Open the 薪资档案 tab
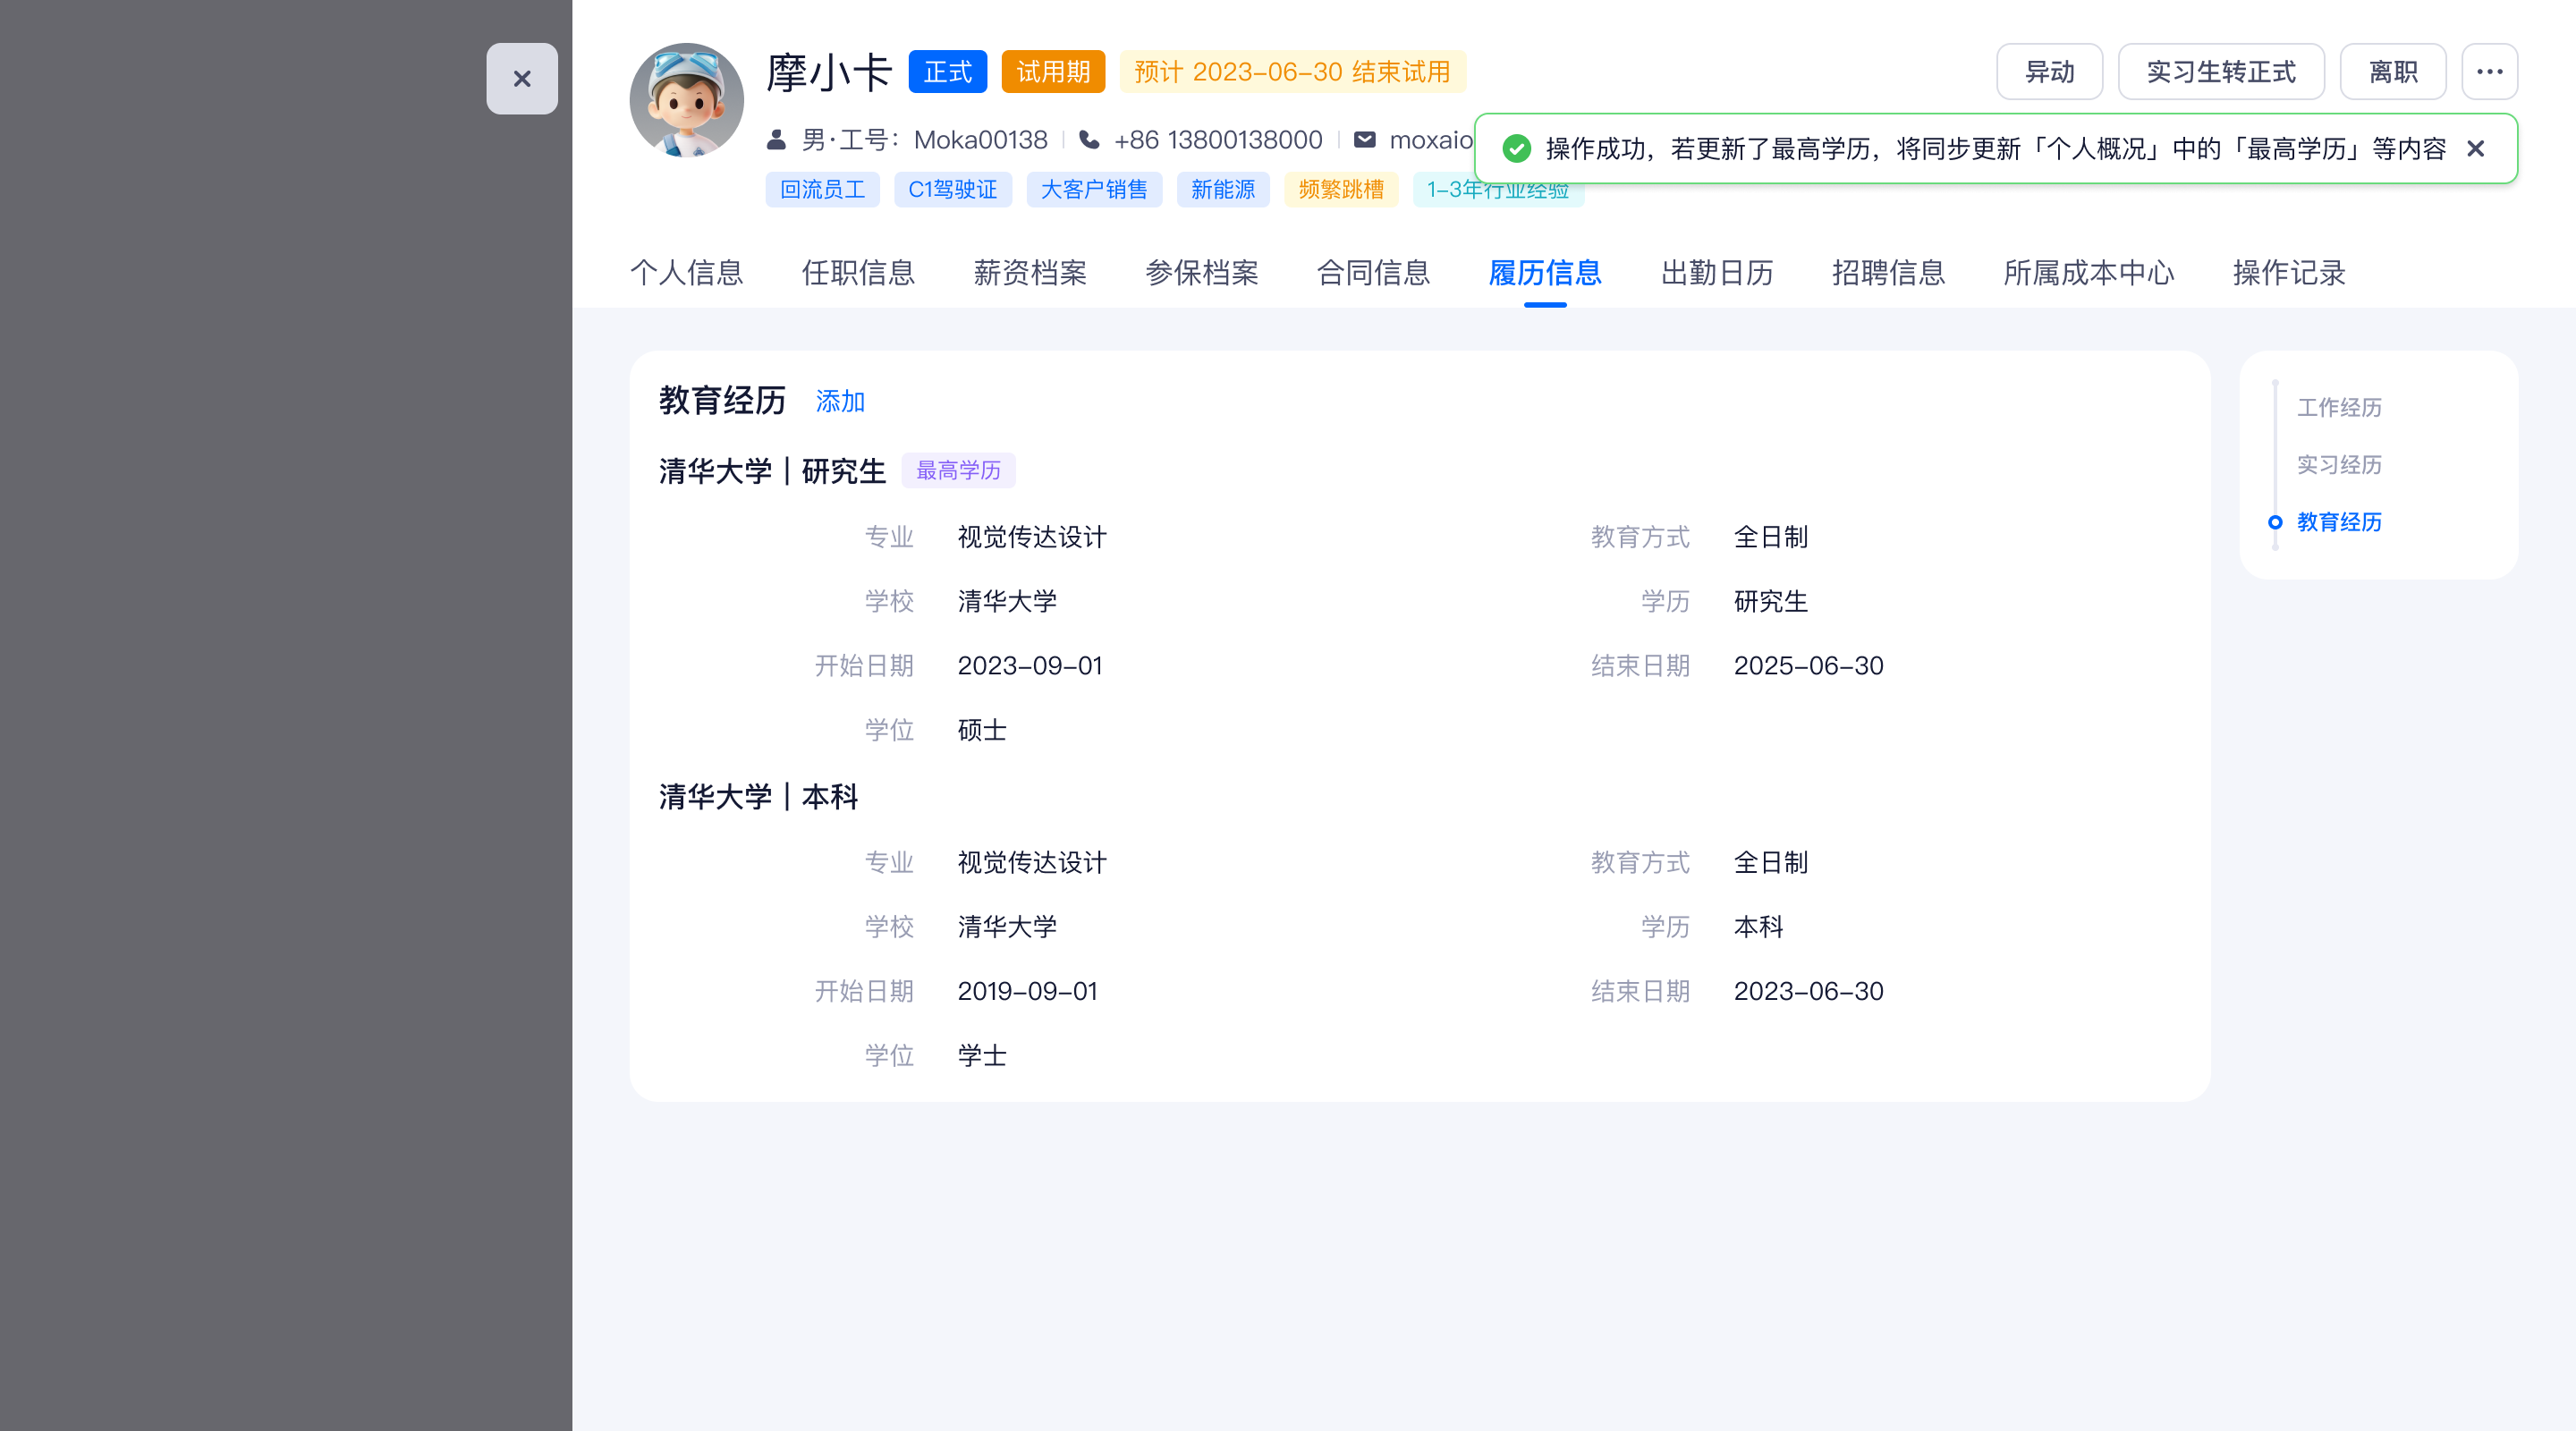The image size is (2576, 1431). [1029, 273]
